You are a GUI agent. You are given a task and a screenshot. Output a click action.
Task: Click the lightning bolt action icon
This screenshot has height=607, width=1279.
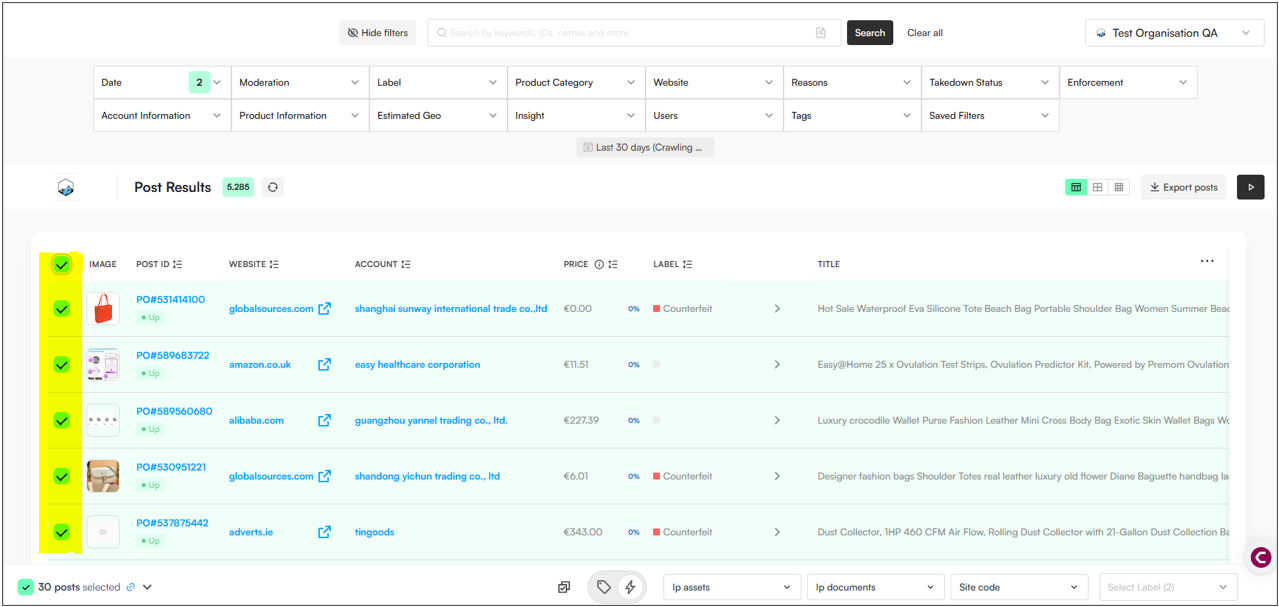(630, 587)
